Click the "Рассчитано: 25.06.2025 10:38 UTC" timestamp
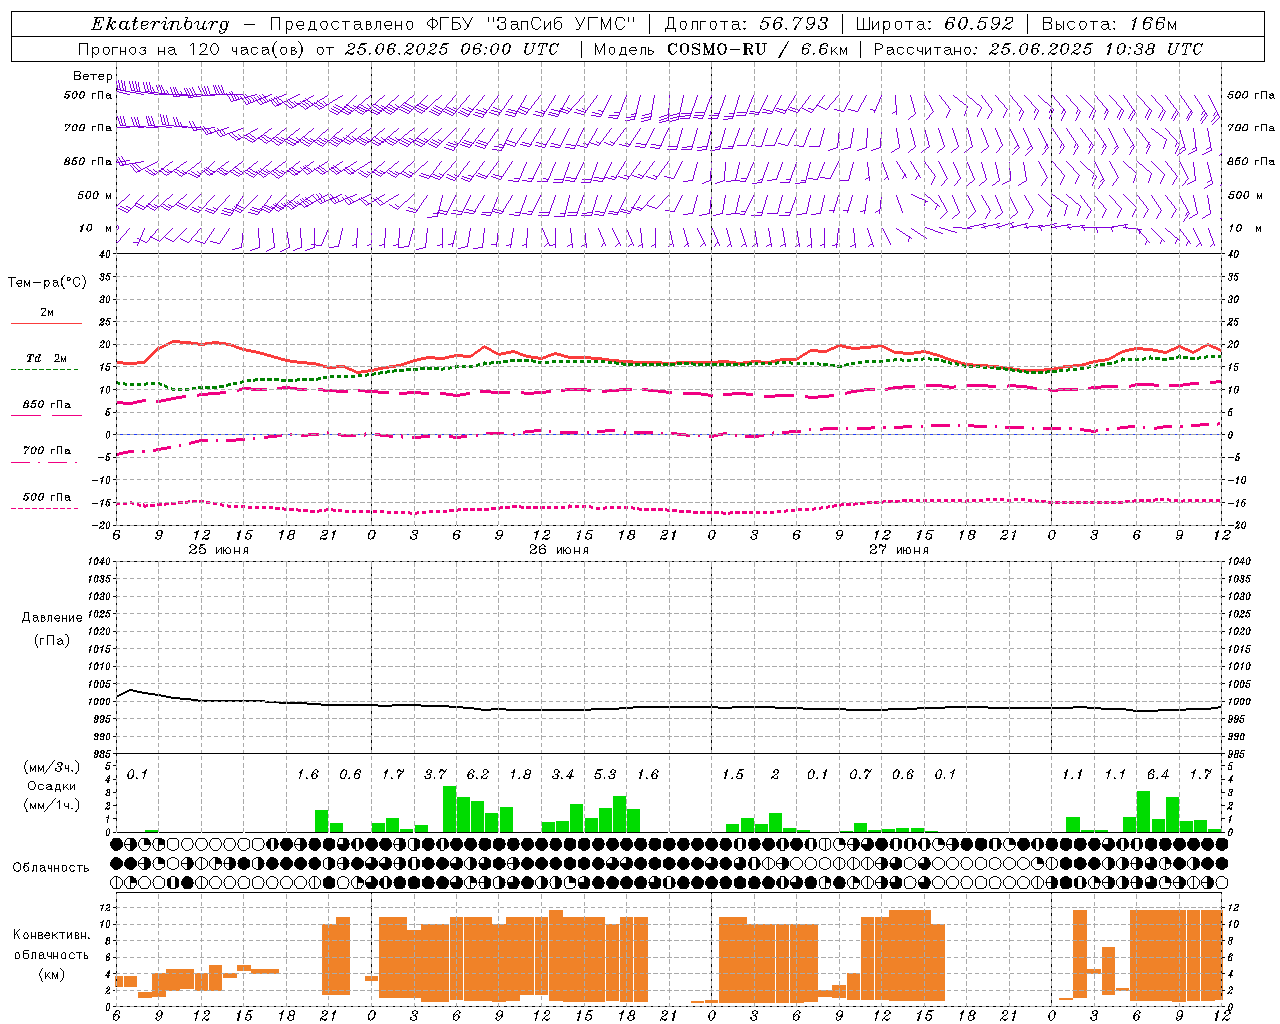1280x1024 pixels. [1038, 49]
